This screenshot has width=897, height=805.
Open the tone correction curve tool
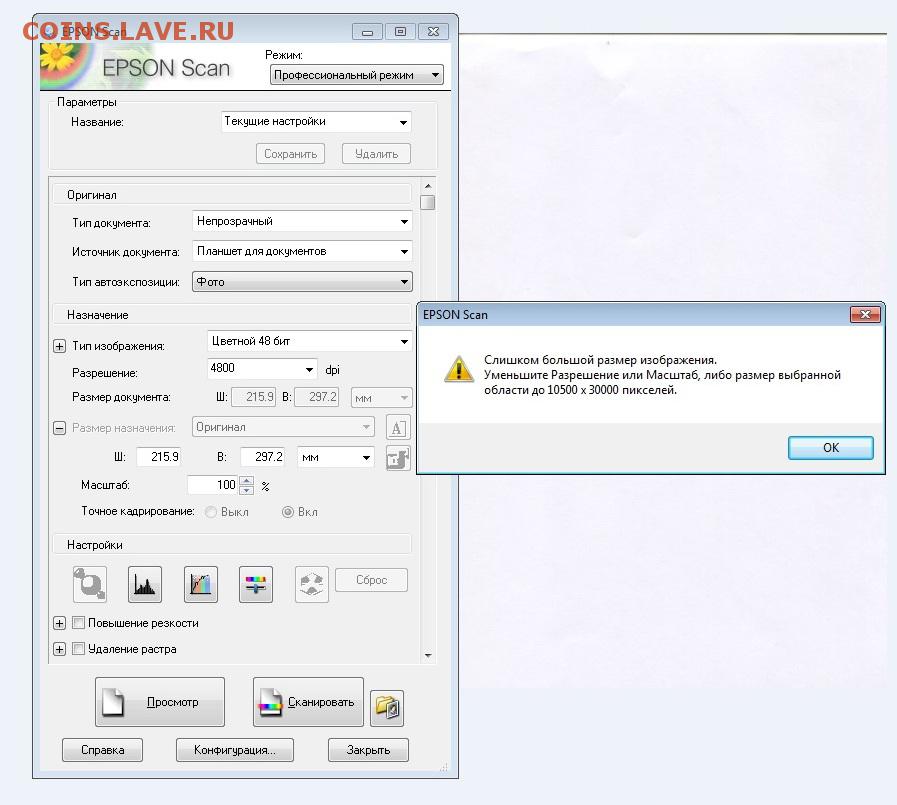click(x=201, y=584)
